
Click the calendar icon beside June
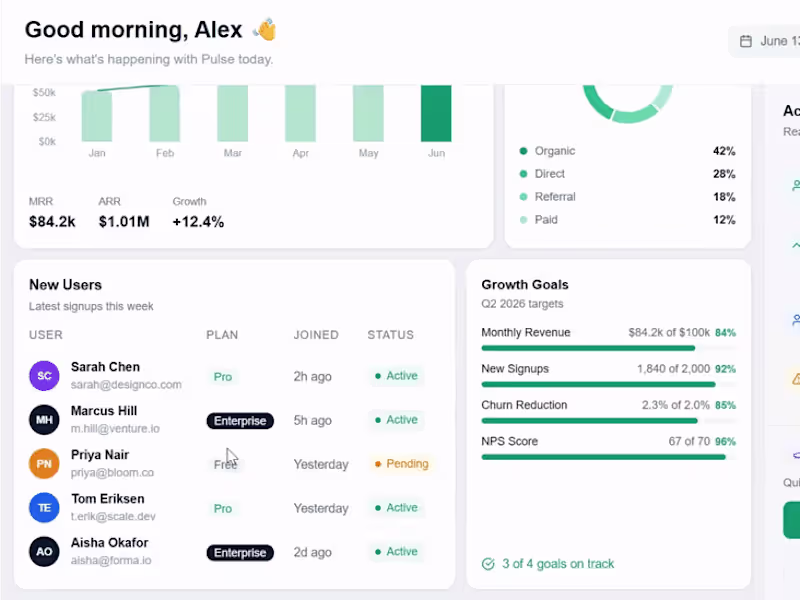745,41
